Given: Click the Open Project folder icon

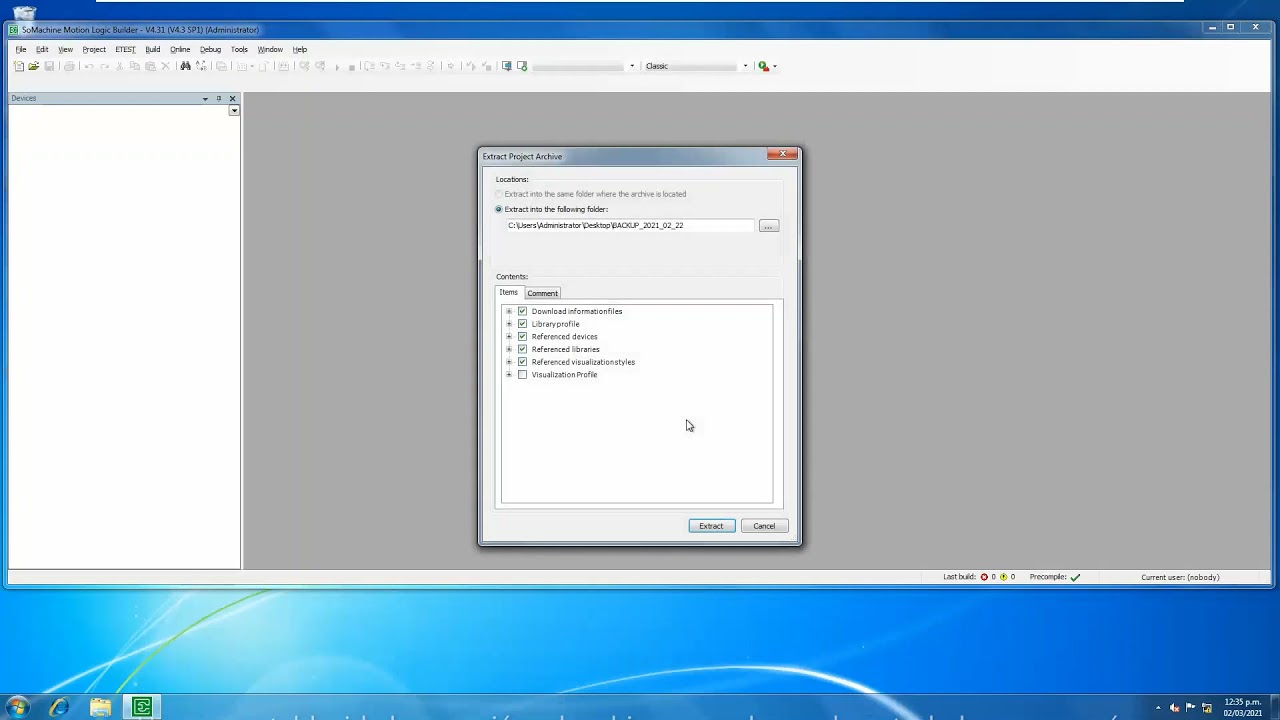Looking at the screenshot, I should pos(34,66).
